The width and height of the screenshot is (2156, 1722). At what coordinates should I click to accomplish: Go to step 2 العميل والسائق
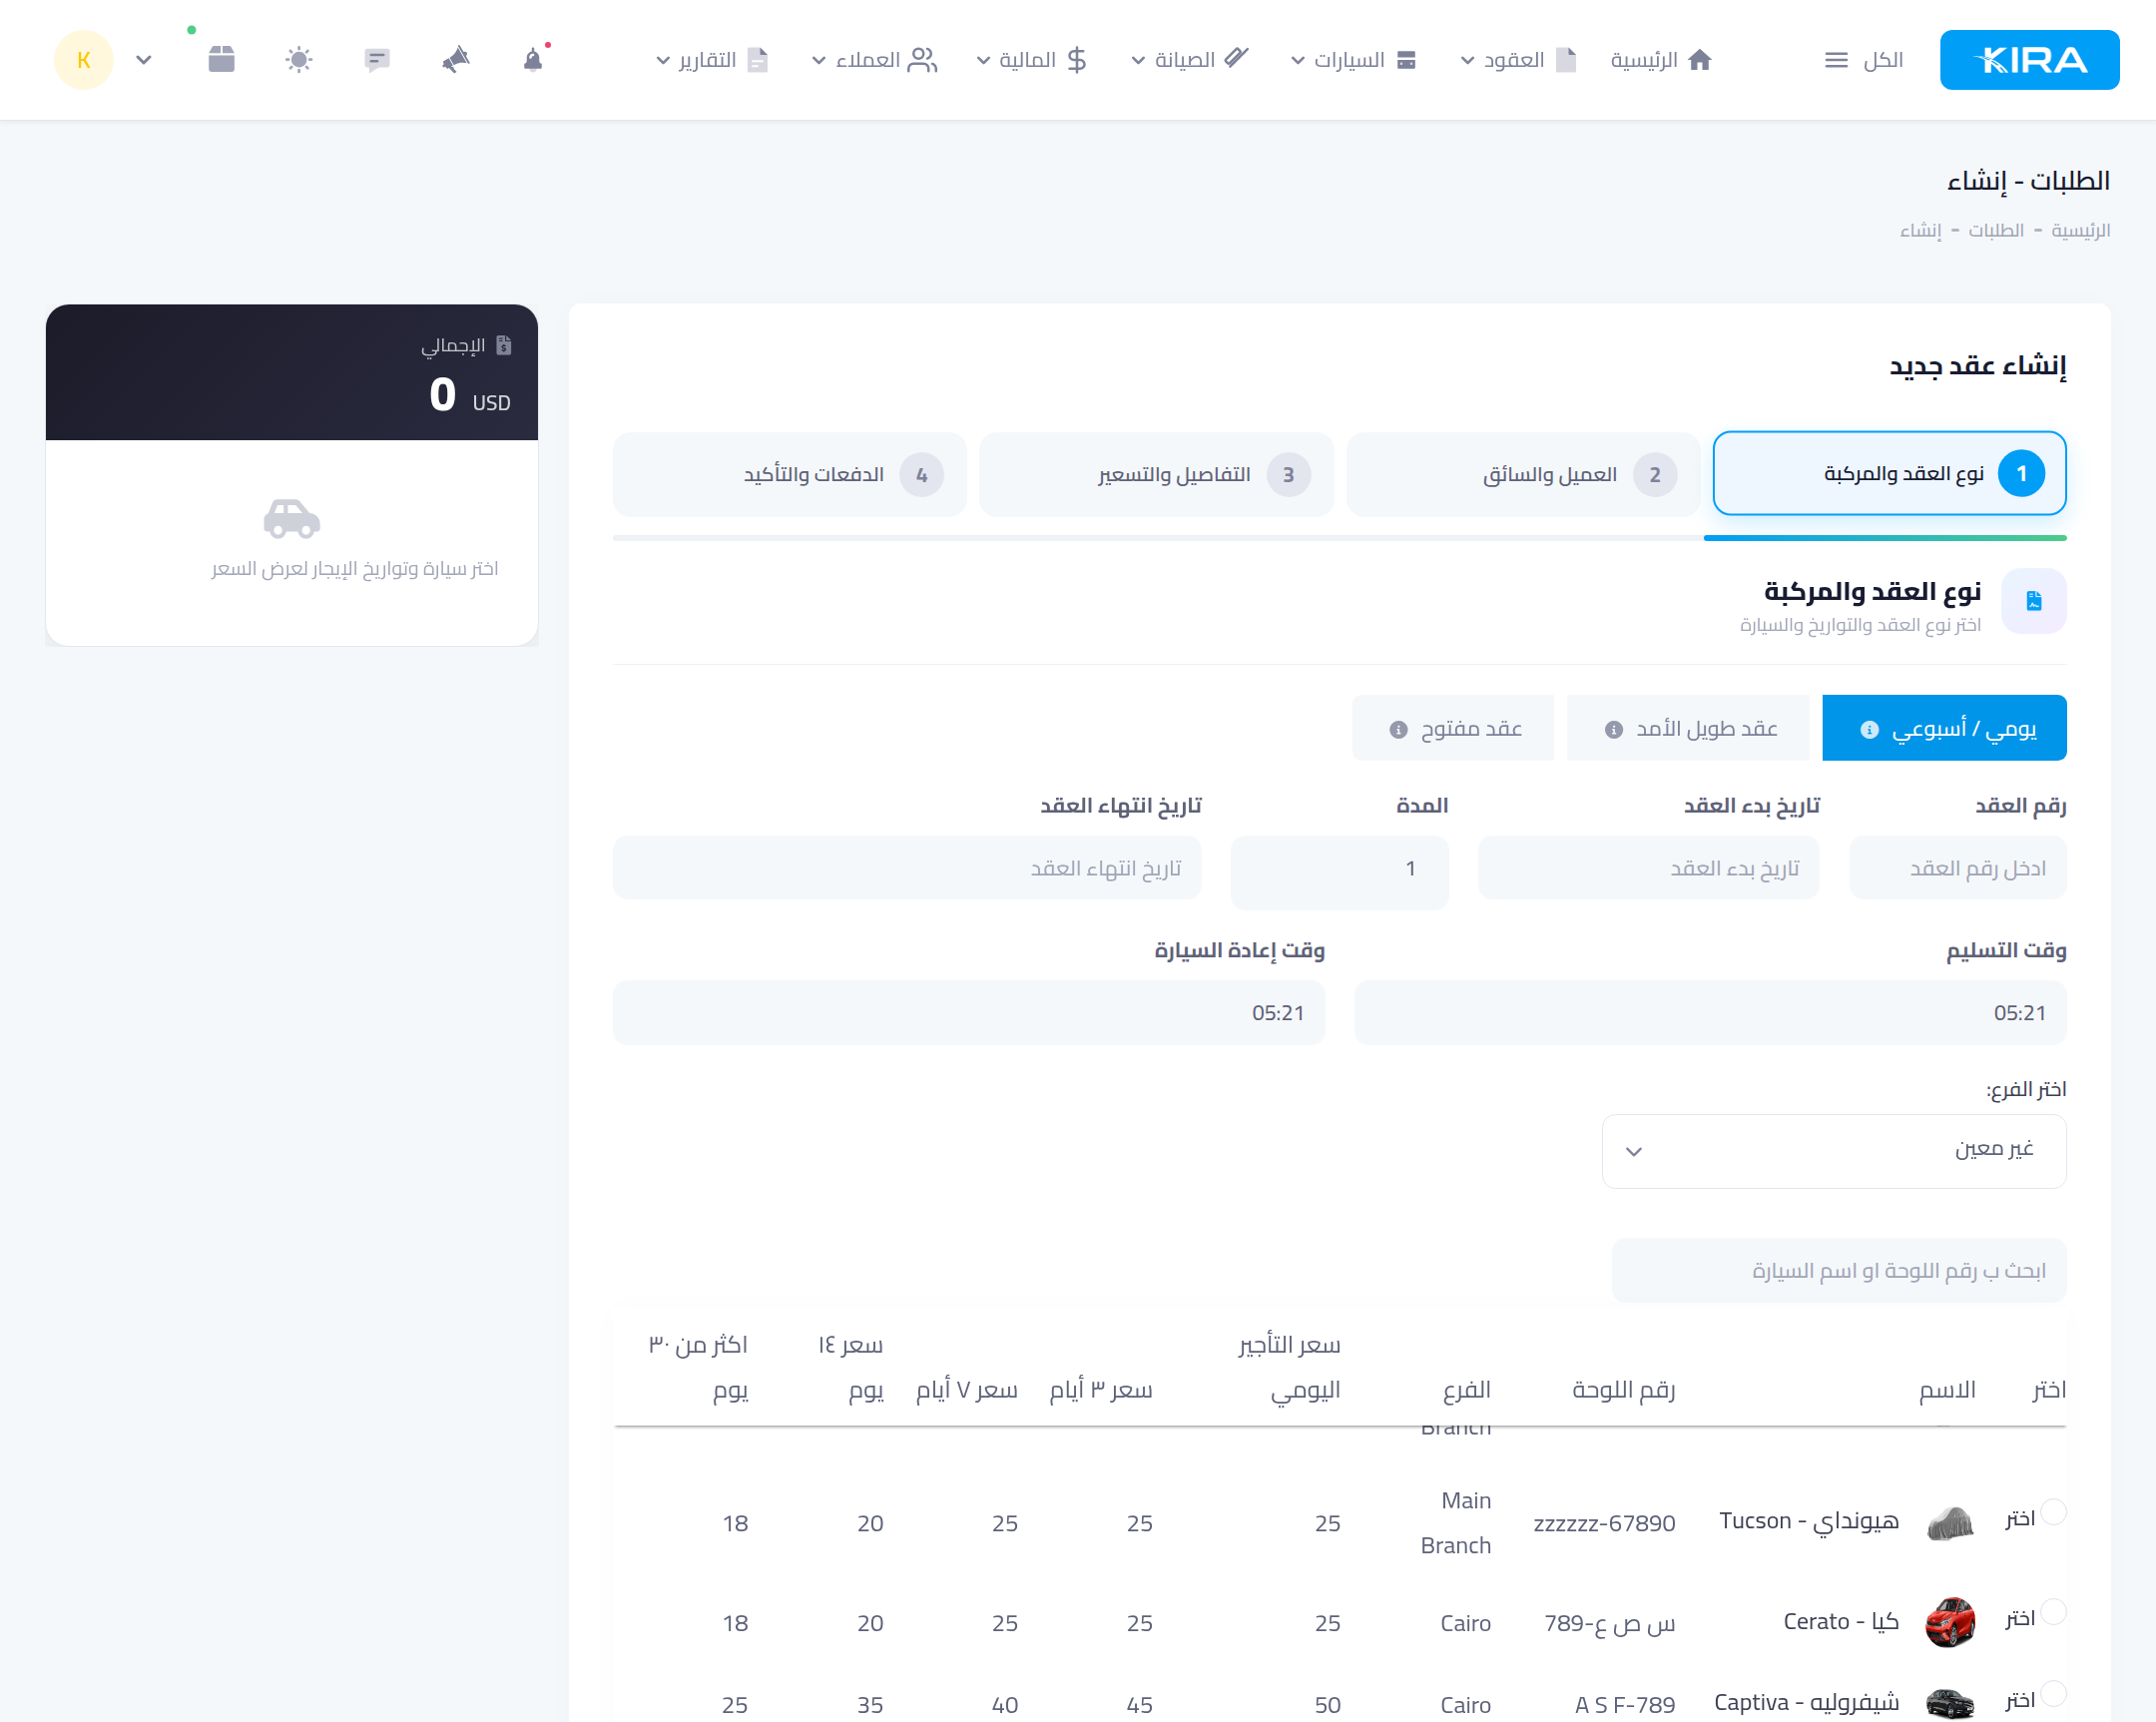click(x=1522, y=473)
